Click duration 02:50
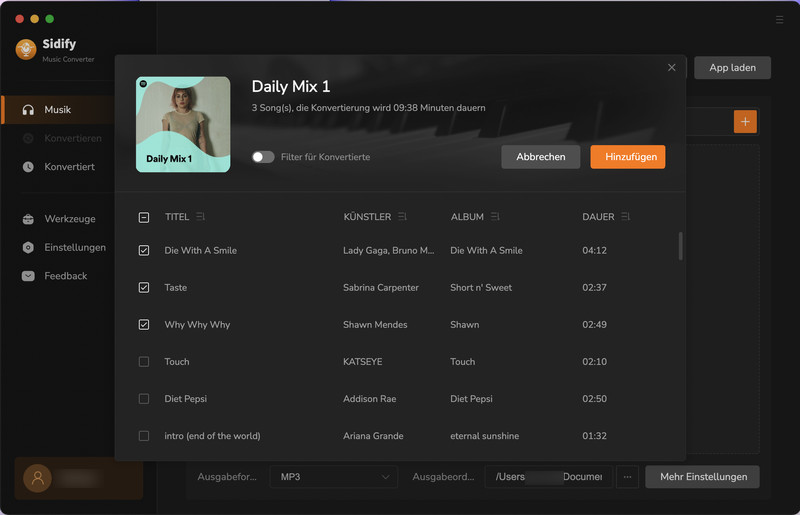Viewport: 800px width, 515px height. [x=594, y=399]
